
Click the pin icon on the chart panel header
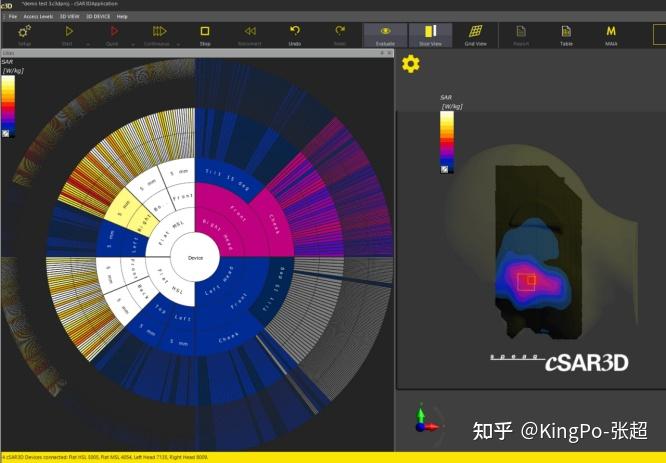tap(382, 53)
